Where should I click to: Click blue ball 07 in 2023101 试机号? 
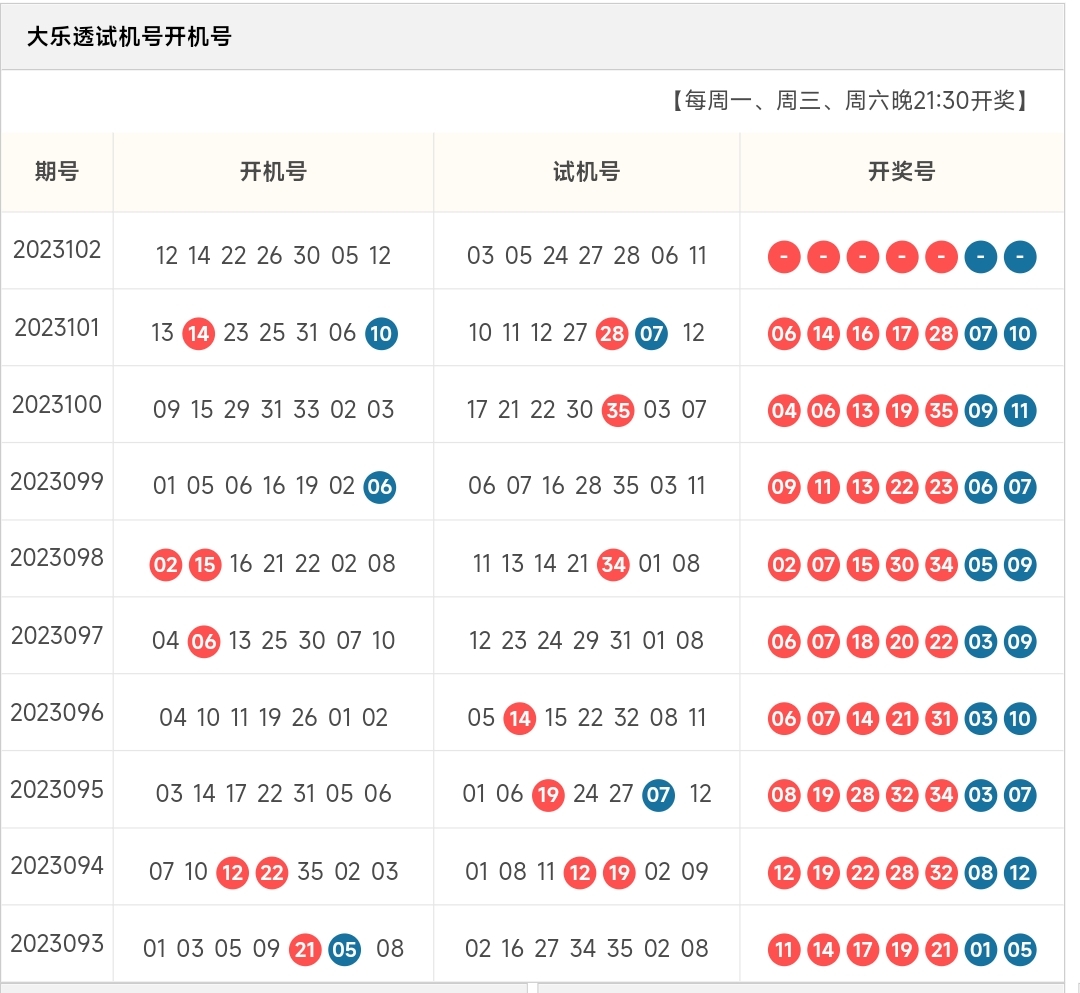651,334
